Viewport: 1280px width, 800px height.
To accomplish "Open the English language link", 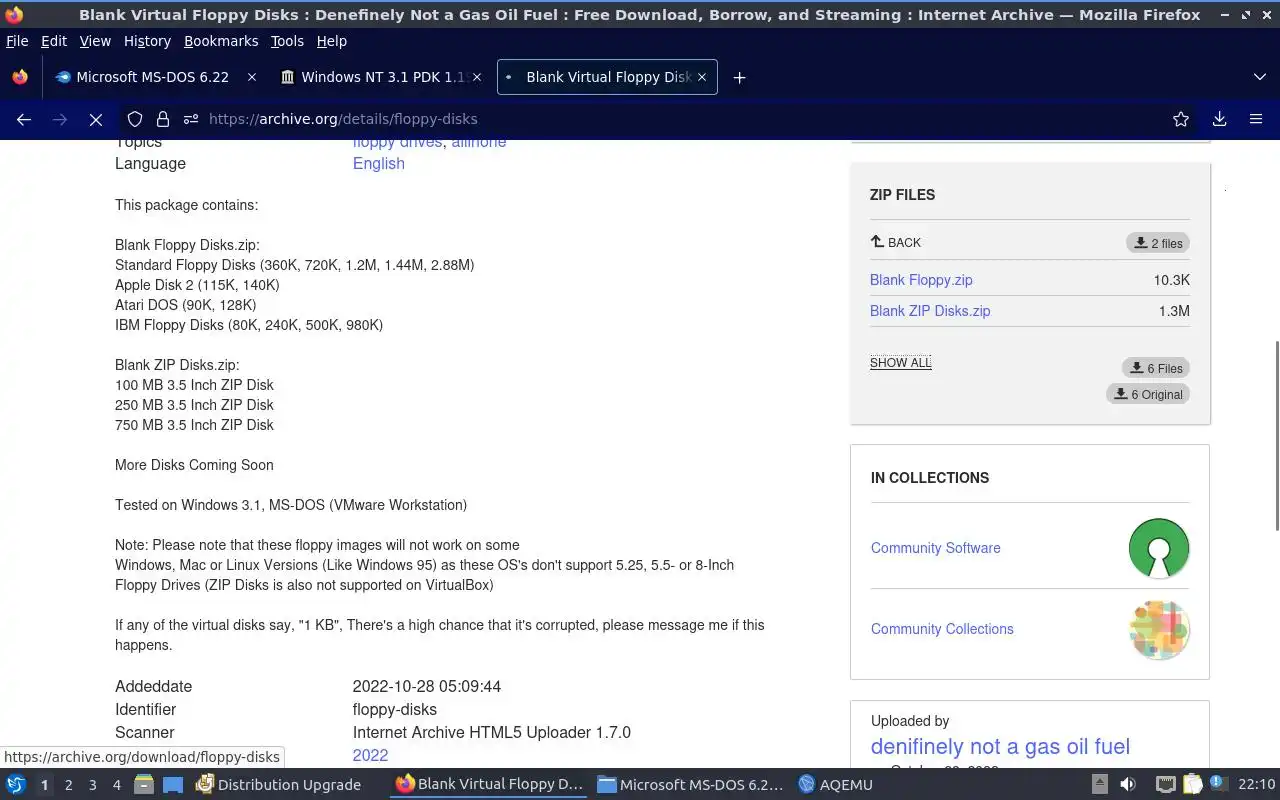I will pyautogui.click(x=379, y=164).
